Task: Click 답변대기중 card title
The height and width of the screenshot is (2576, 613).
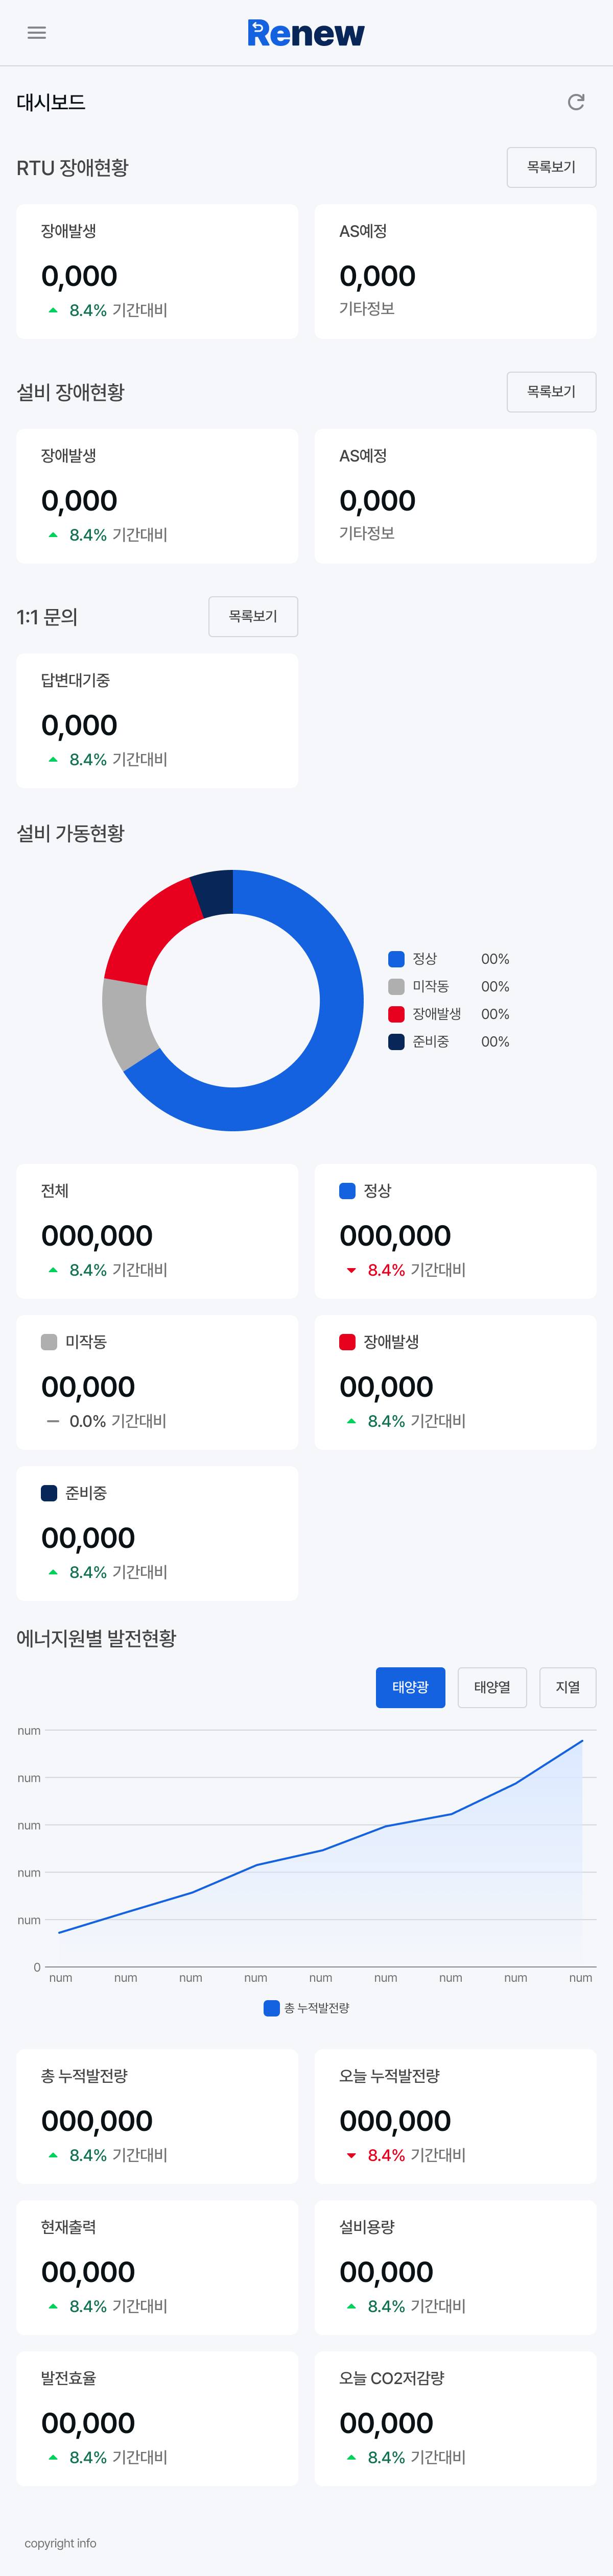Action: point(75,680)
